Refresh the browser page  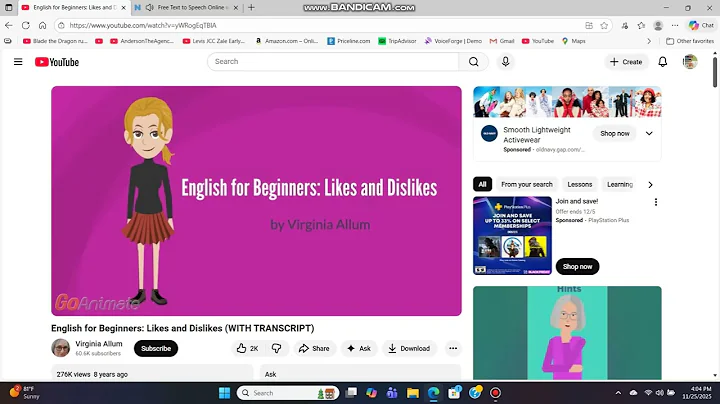[26, 25]
